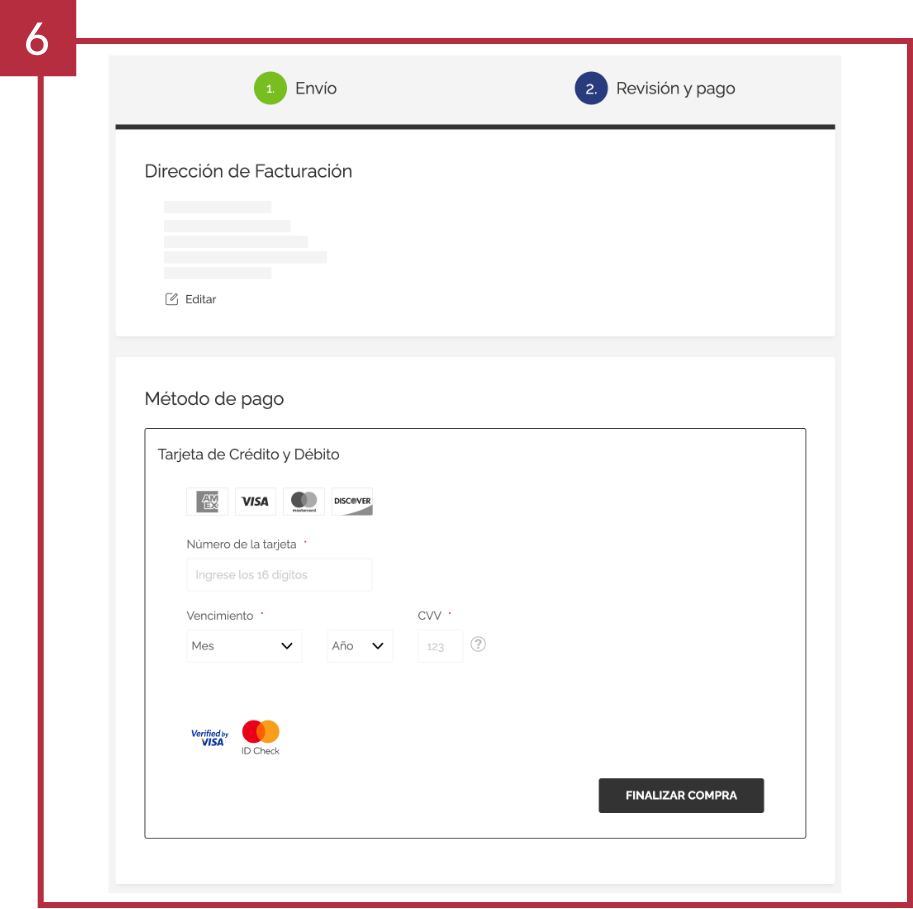The image size is (913, 909).
Task: Select the American Express card icon
Action: [207, 501]
